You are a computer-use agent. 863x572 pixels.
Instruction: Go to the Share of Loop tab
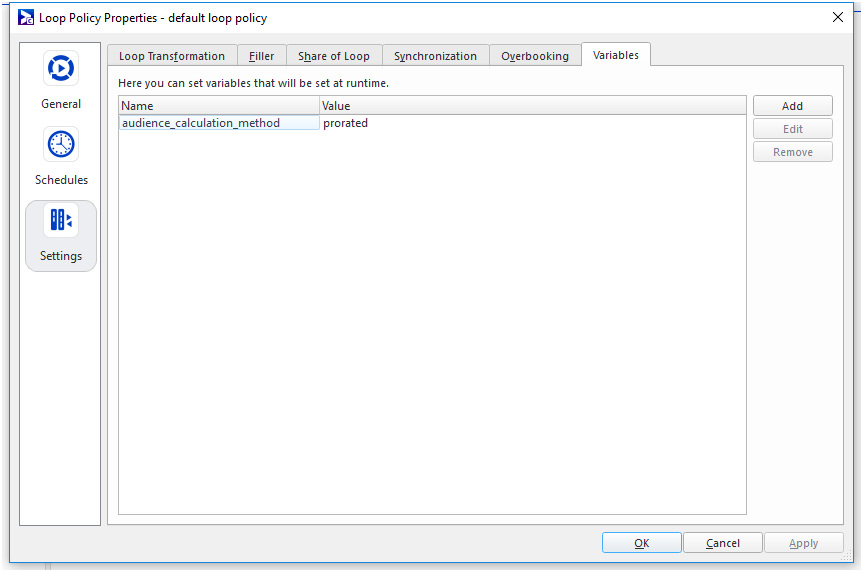(334, 56)
